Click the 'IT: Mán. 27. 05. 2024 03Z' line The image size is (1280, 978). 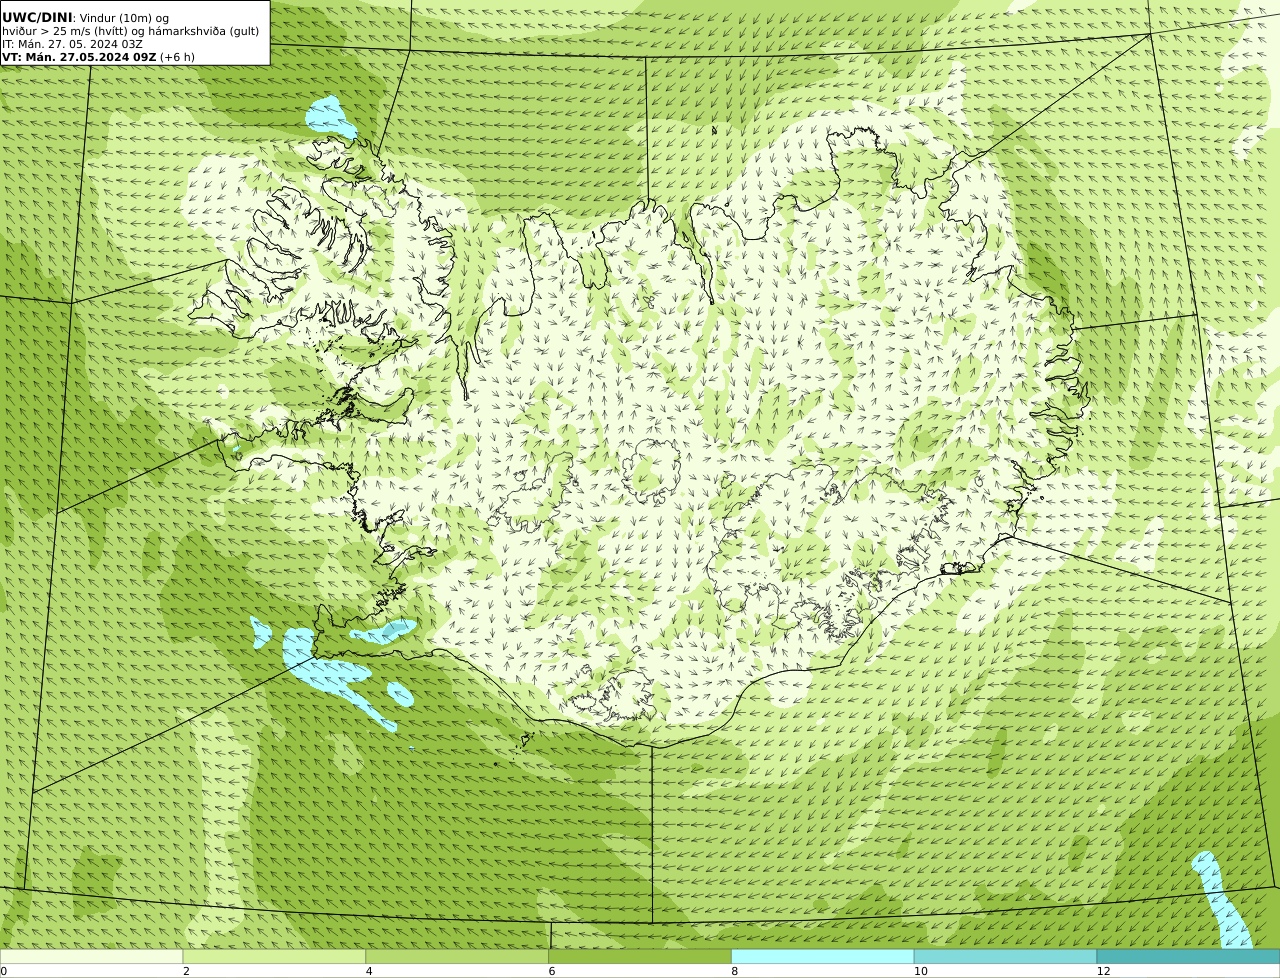[72, 44]
